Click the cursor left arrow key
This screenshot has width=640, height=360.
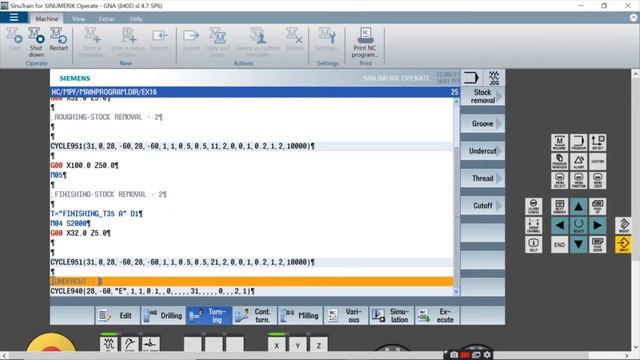[x=560, y=225]
